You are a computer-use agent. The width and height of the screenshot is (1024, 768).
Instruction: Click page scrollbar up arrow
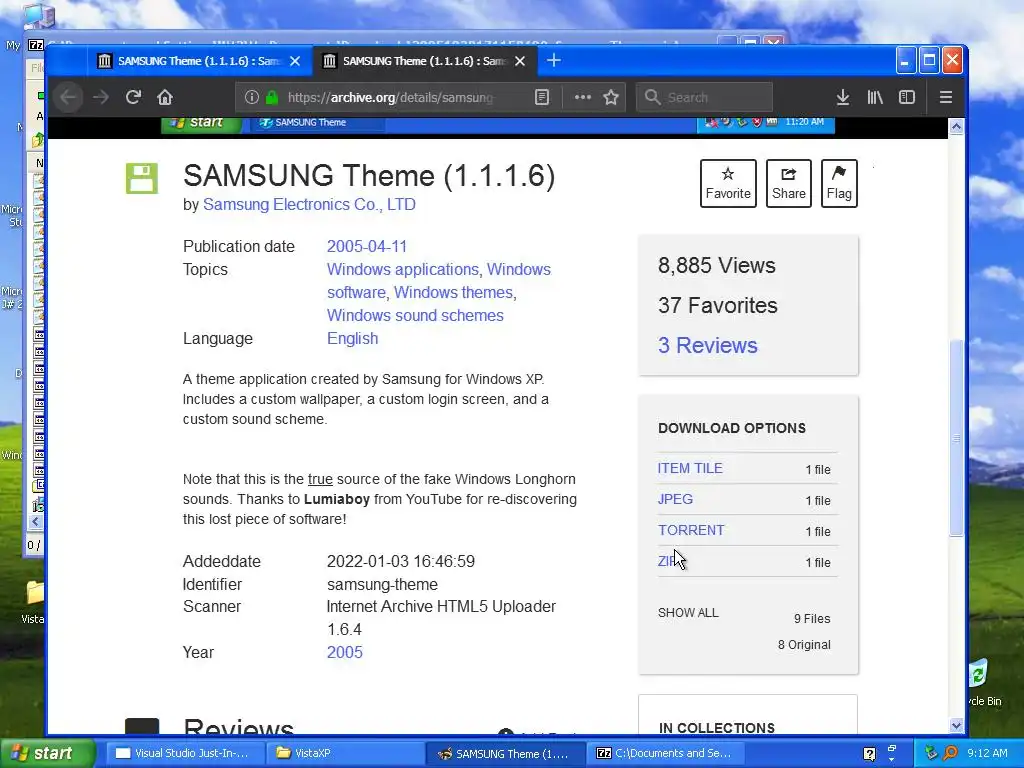pos(956,127)
